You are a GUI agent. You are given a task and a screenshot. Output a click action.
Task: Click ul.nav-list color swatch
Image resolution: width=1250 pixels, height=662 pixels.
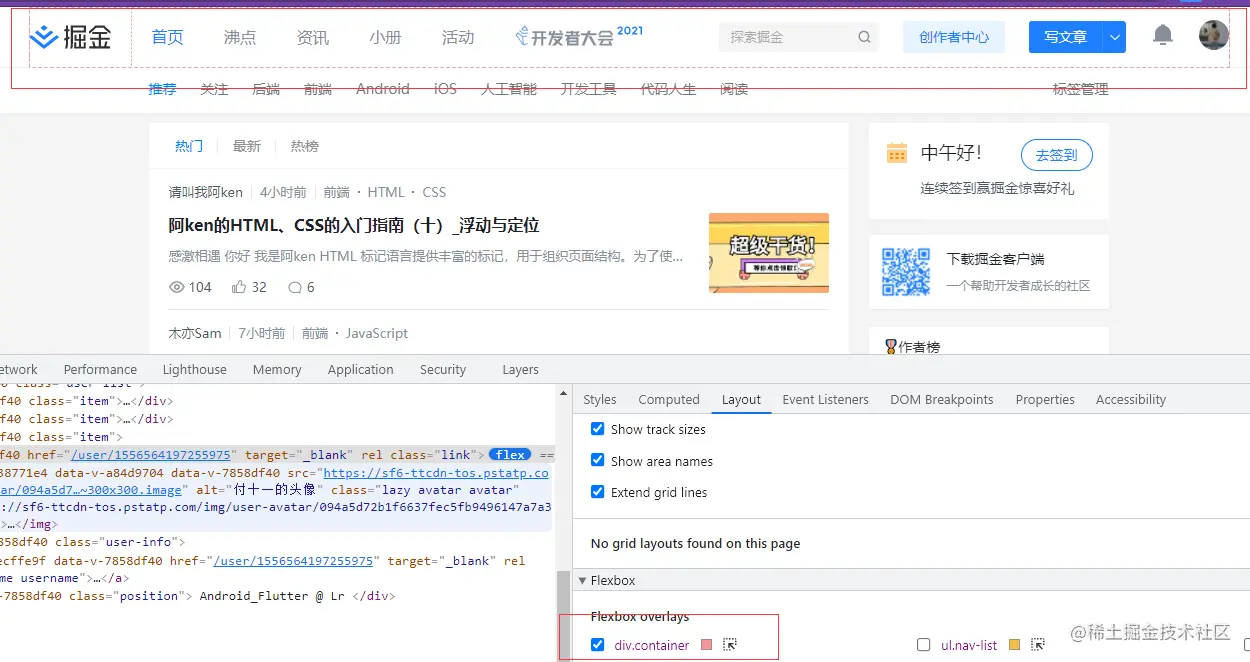click(1014, 645)
